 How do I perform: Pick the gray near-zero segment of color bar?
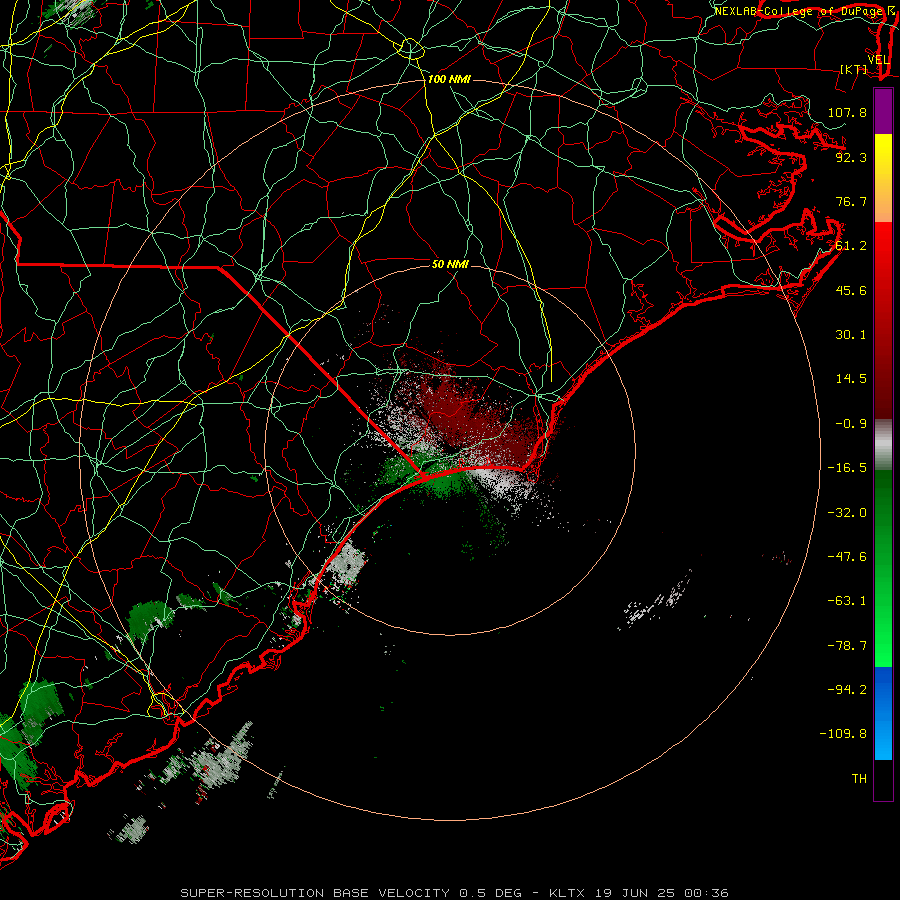point(883,445)
